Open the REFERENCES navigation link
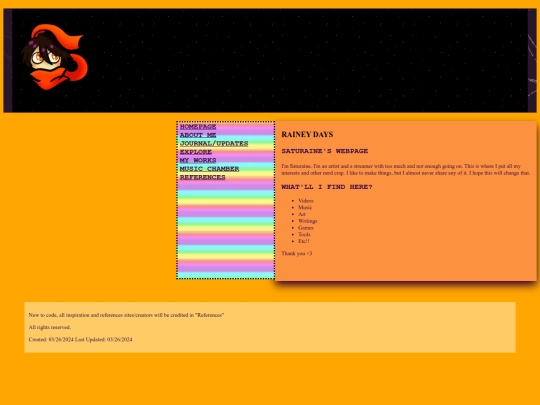This screenshot has height=405, width=540. [x=202, y=177]
